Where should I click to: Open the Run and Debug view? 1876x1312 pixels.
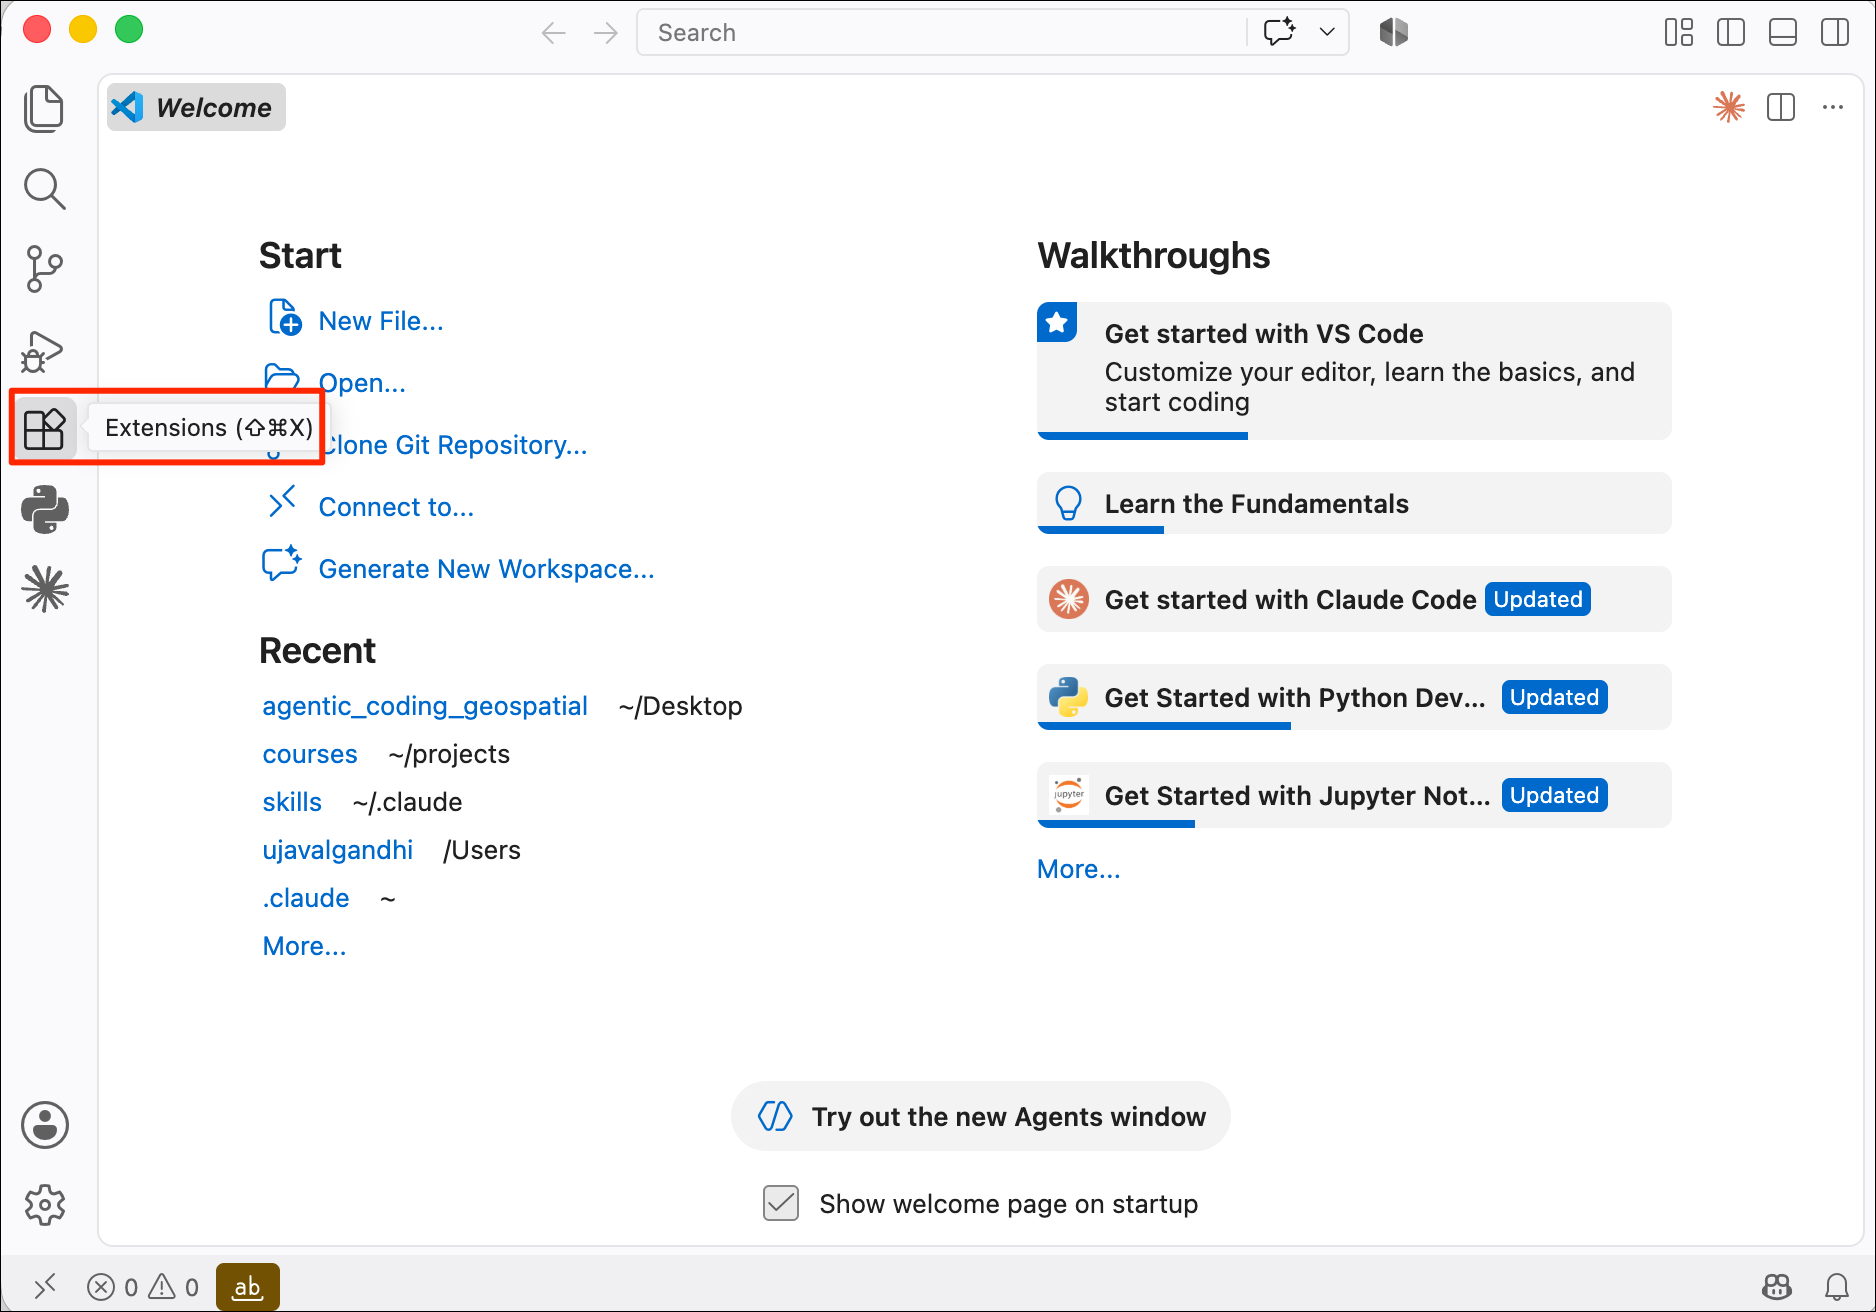44,350
